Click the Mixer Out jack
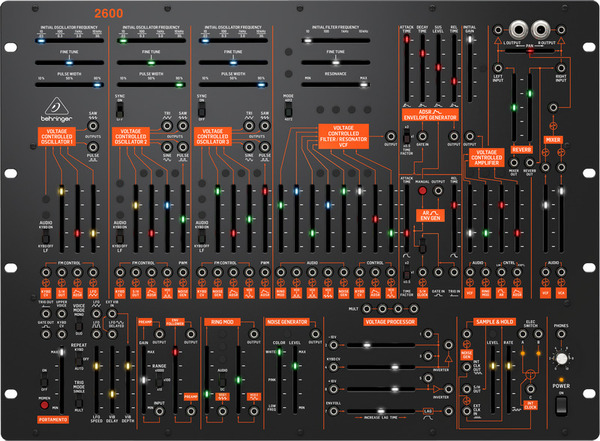 (514, 163)
